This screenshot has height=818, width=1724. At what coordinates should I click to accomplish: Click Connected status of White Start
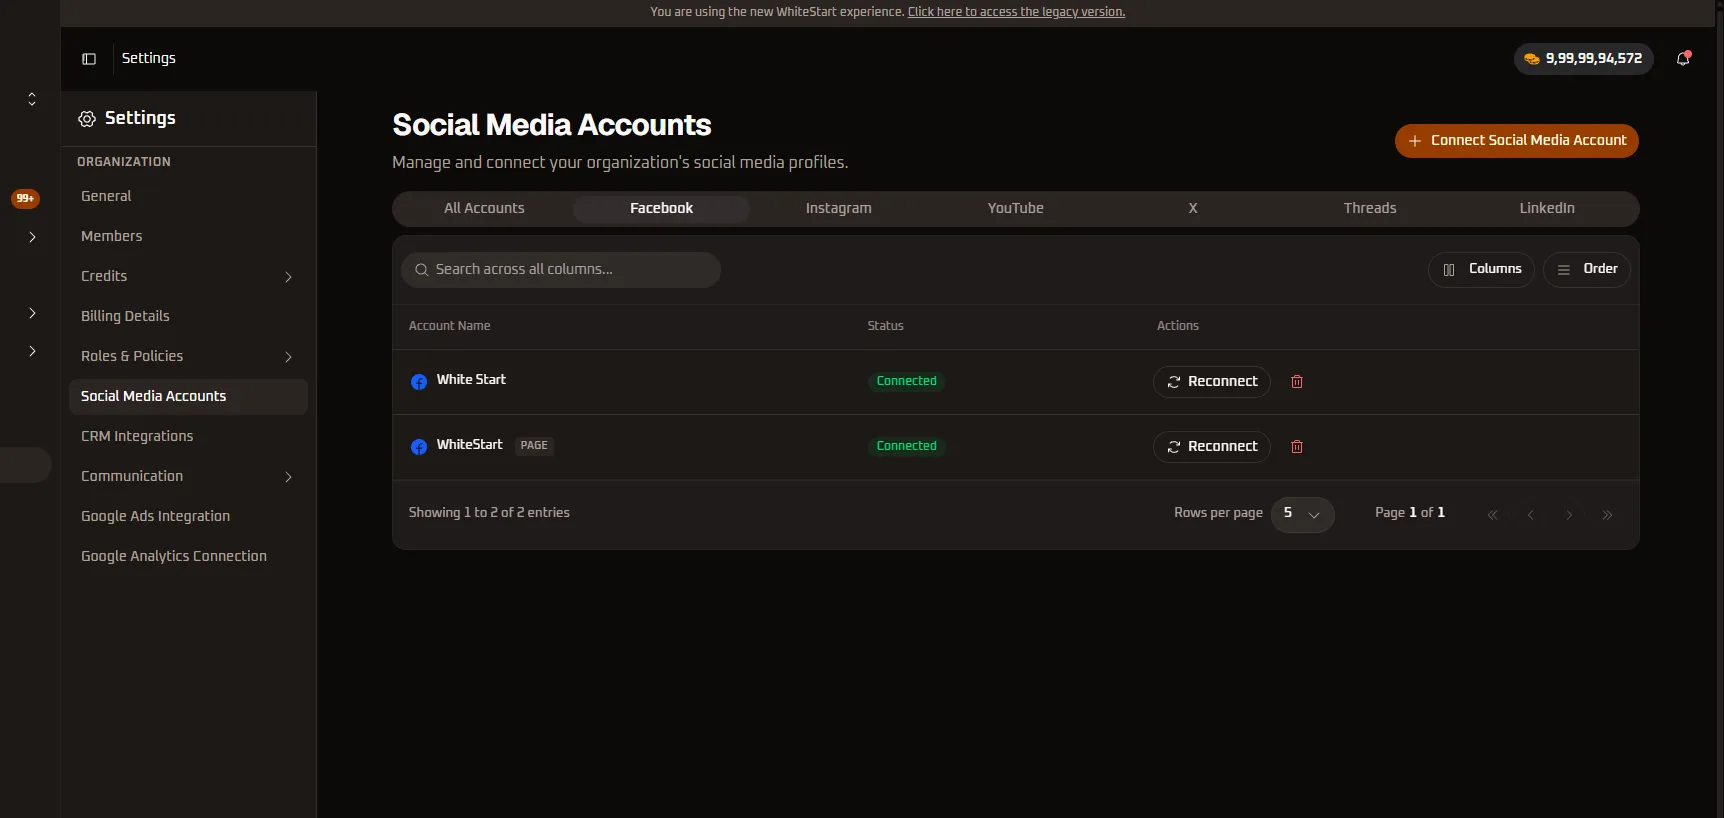tap(906, 381)
